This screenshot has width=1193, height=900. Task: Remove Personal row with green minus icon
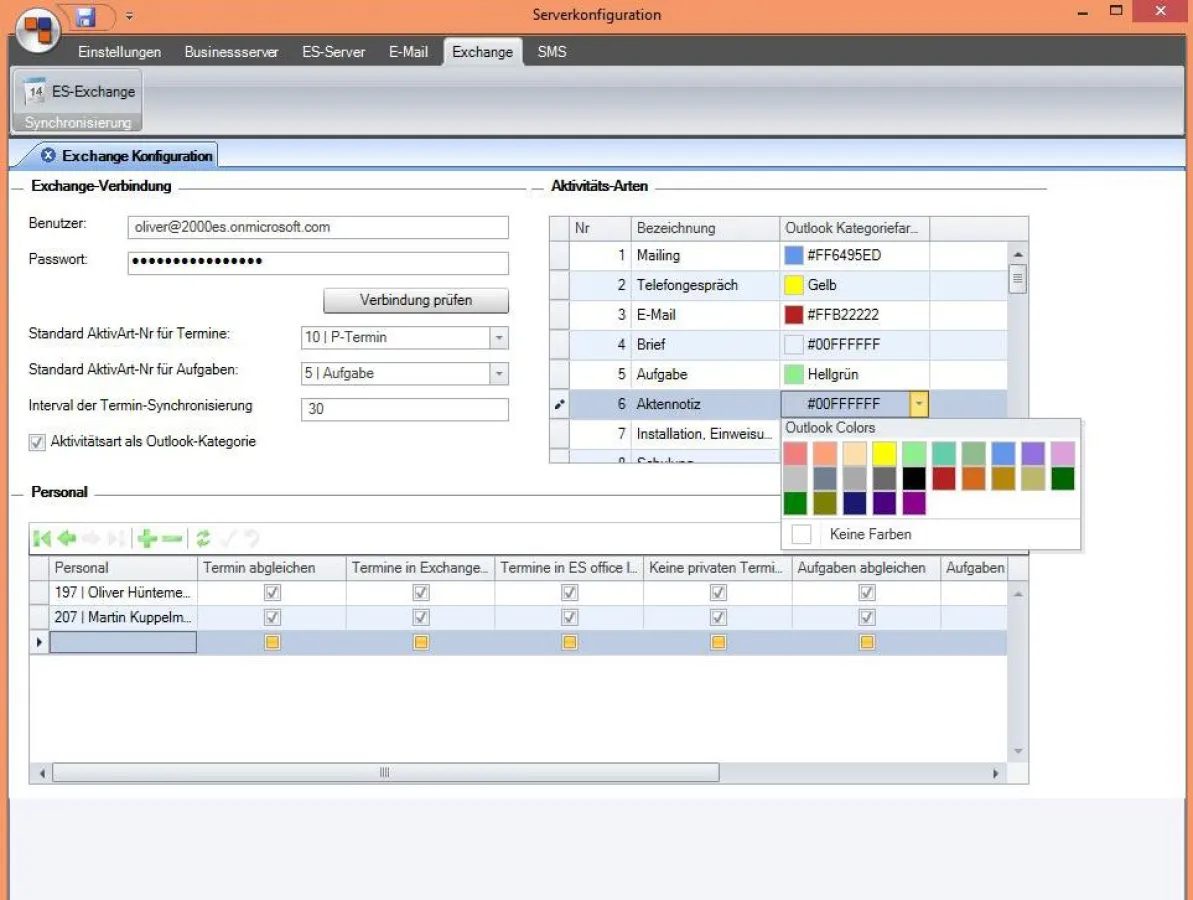pyautogui.click(x=172, y=539)
